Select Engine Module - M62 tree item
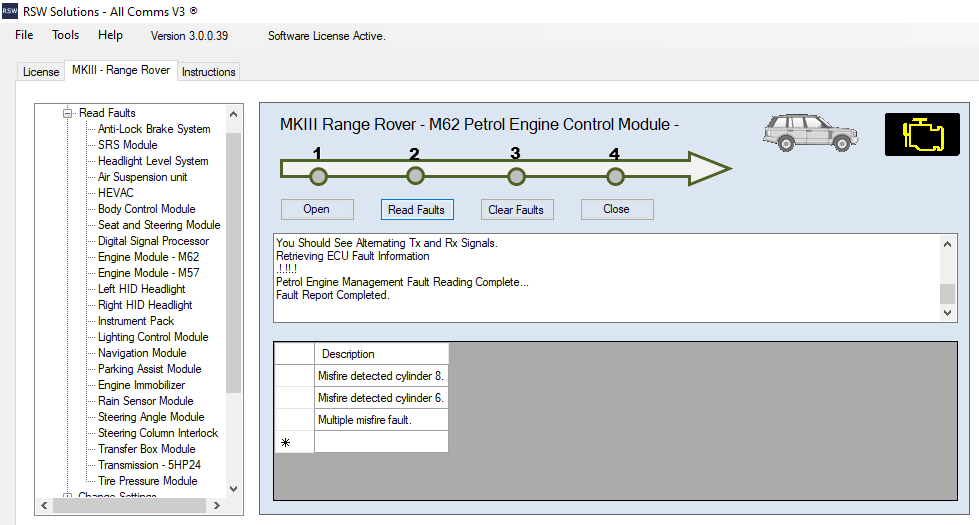Screen dimensions: 979x525 149,257
